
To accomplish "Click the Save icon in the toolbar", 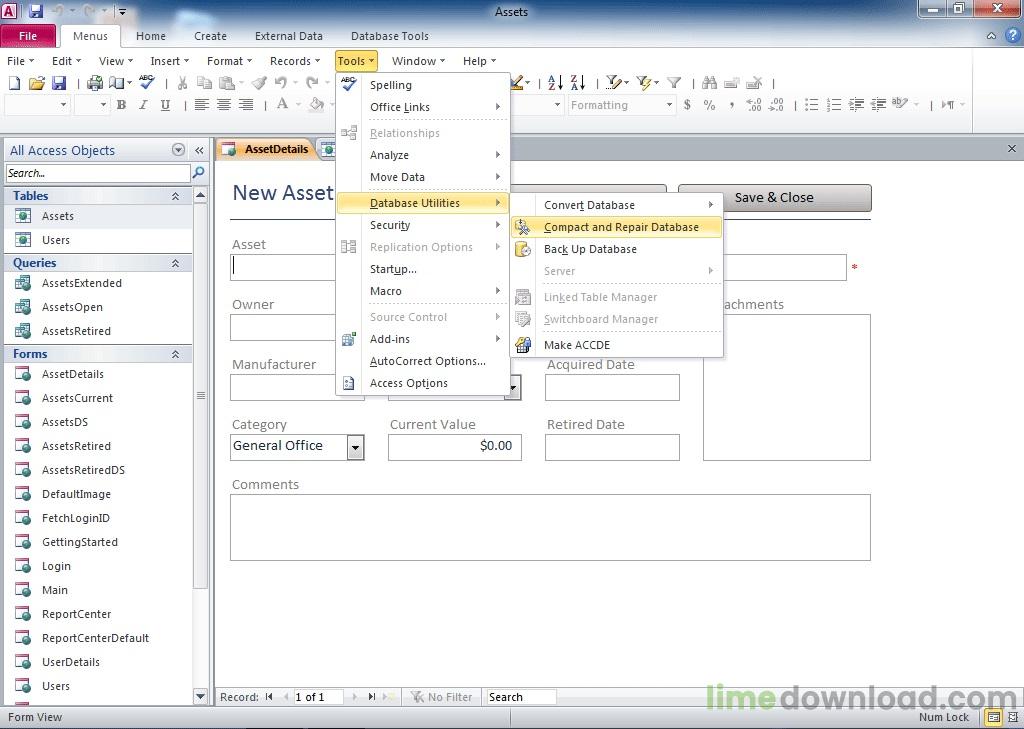I will coord(59,84).
